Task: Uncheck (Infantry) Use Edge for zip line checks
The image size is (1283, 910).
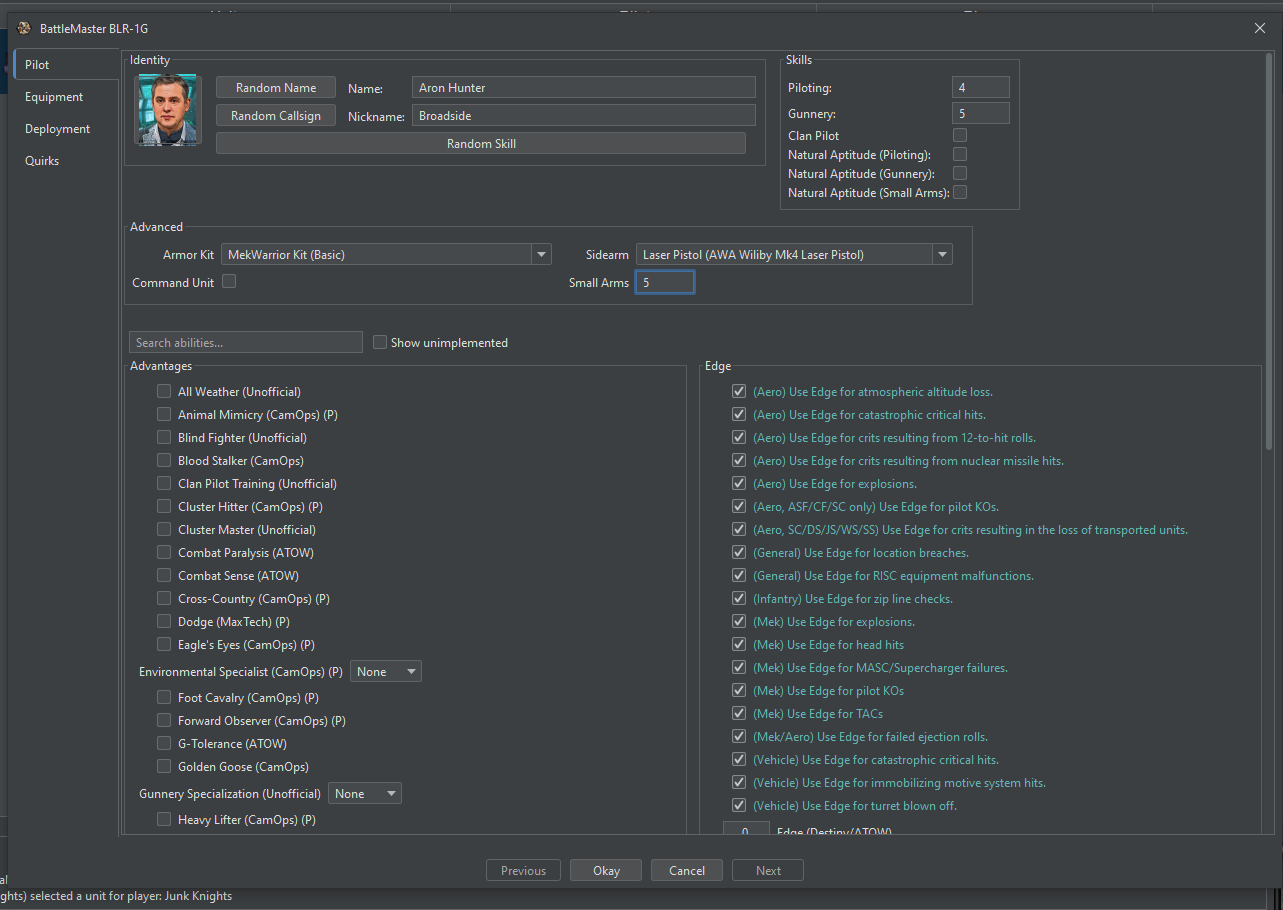Action: click(x=739, y=599)
